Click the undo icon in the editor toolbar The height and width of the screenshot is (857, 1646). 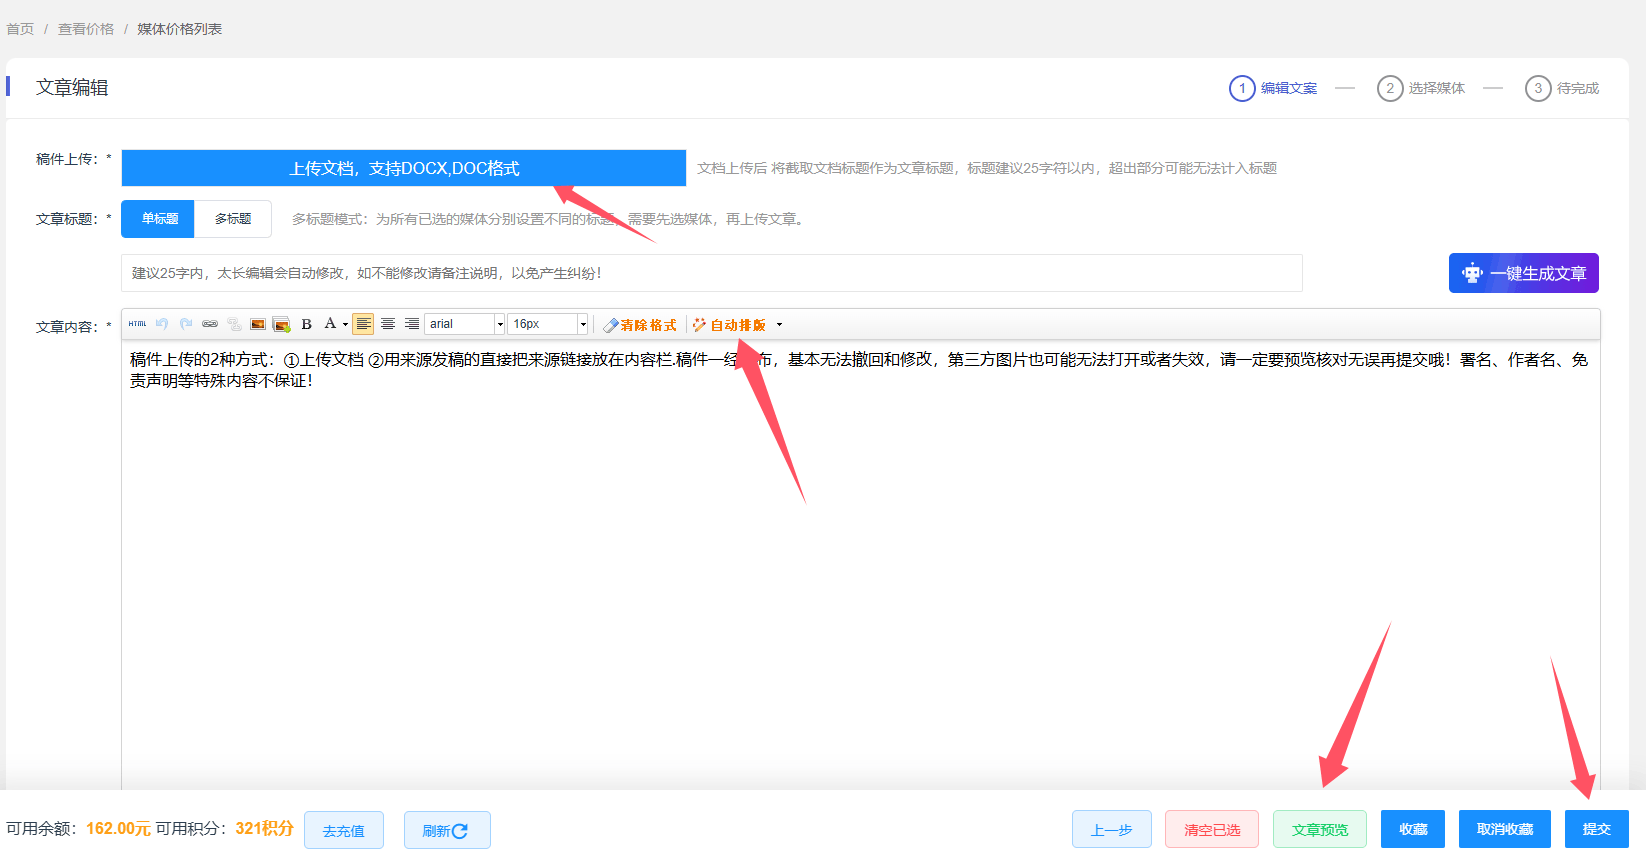(162, 324)
